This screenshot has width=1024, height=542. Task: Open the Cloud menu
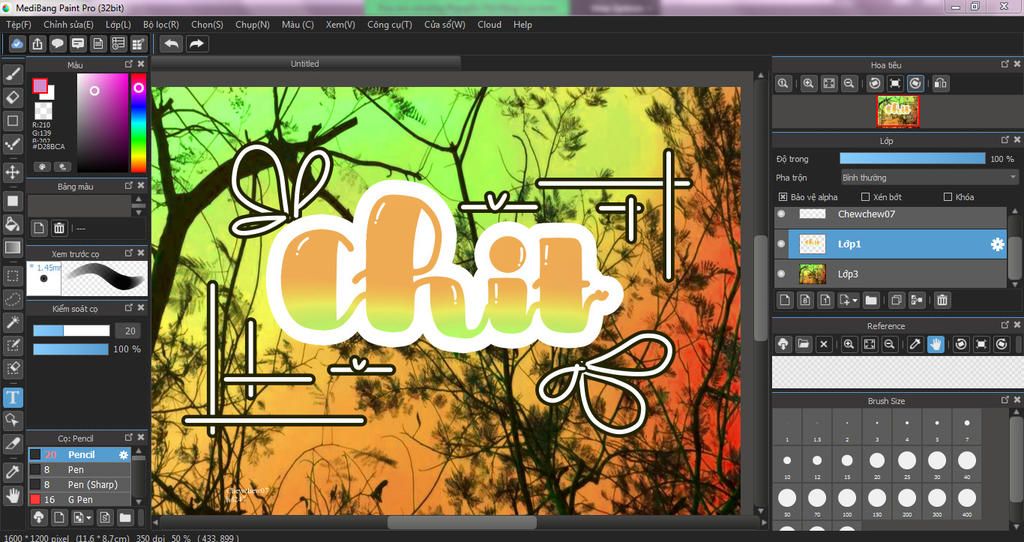489,24
